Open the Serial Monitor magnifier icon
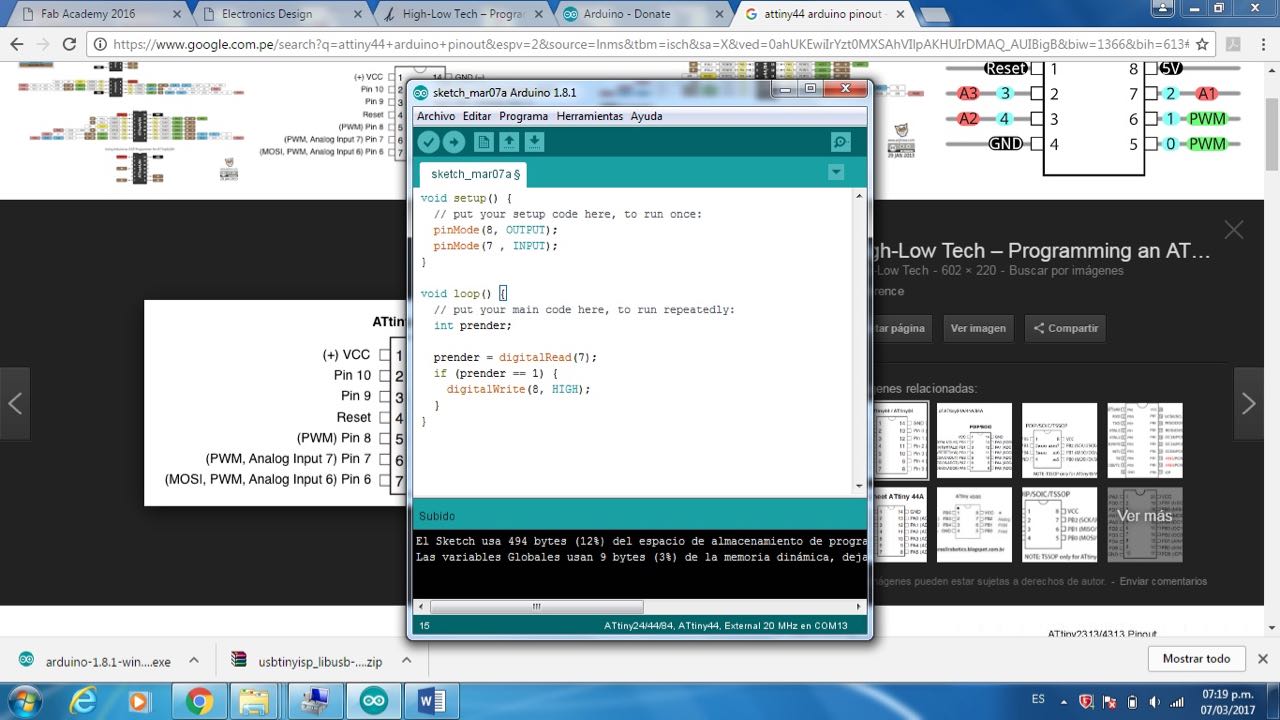This screenshot has height=720, width=1280. (x=841, y=142)
